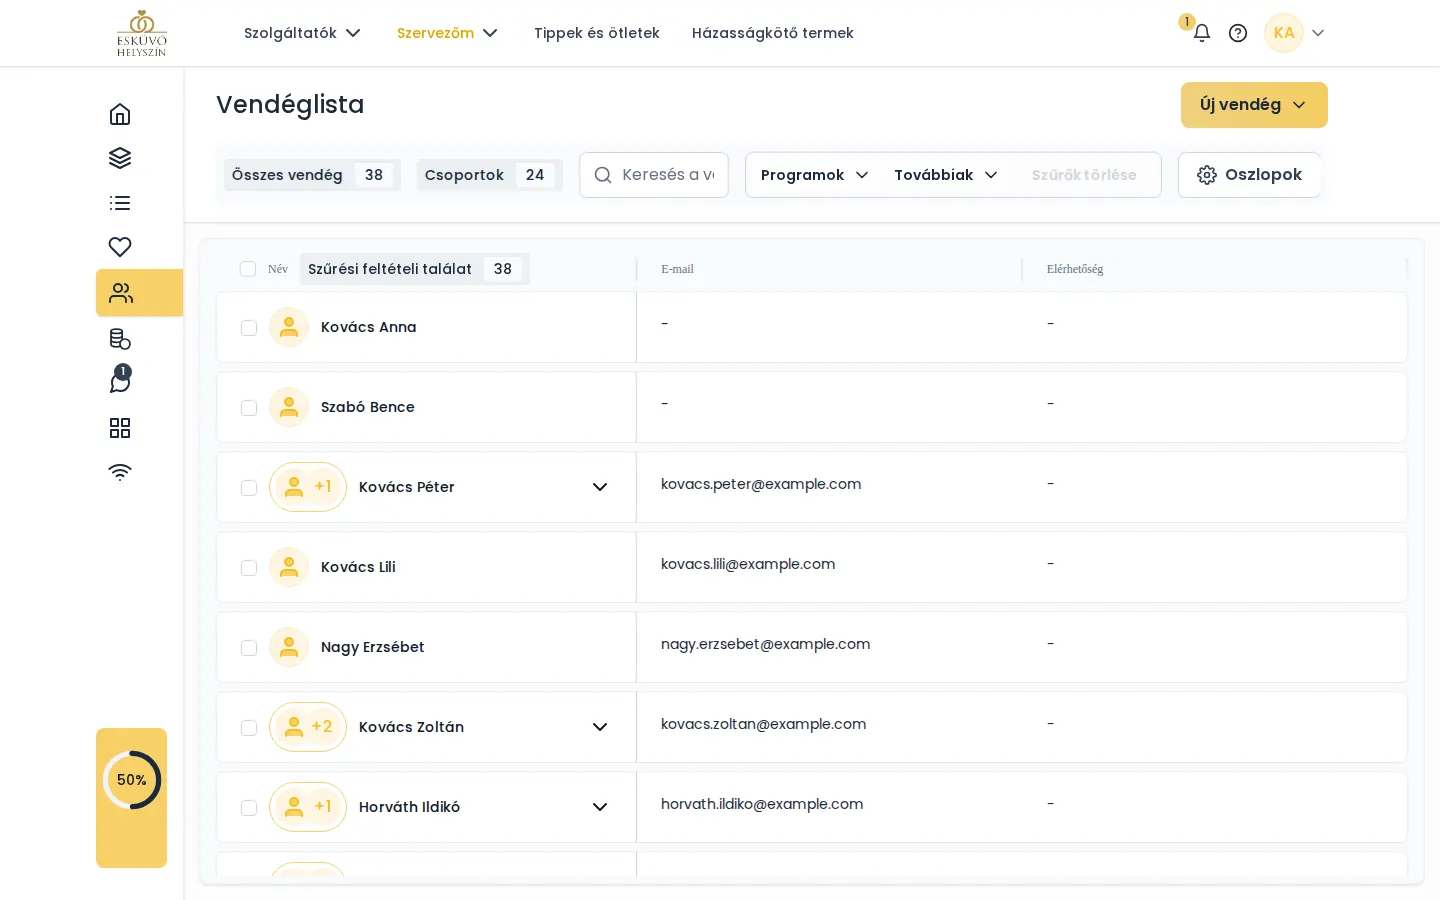Expand the Kovács Zoltán guest group
The height and width of the screenshot is (900, 1440).
[x=600, y=727]
